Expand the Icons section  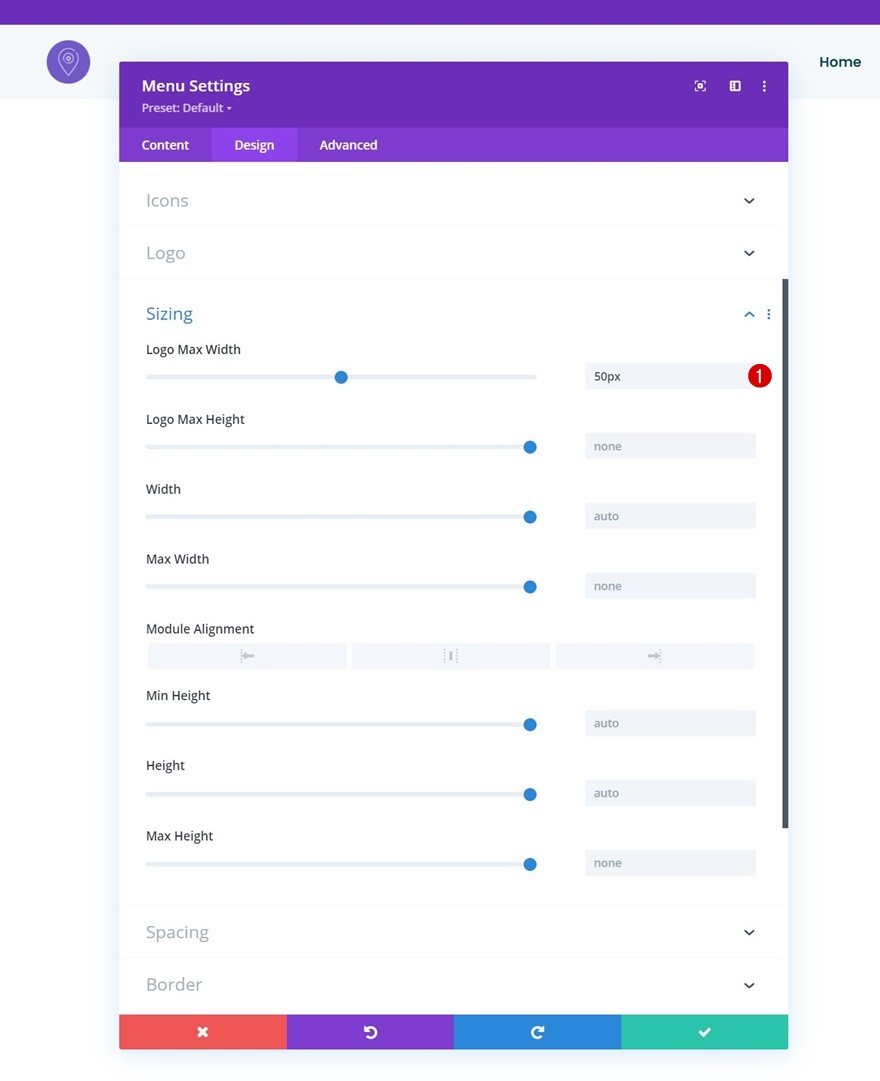coord(451,201)
